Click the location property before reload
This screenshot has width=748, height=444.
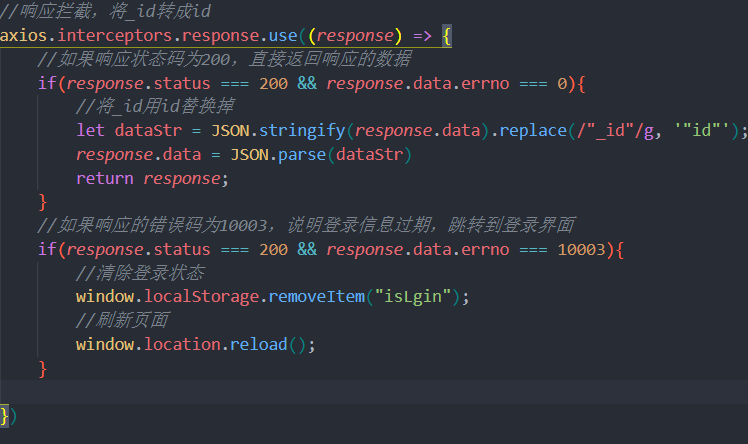(x=182, y=344)
